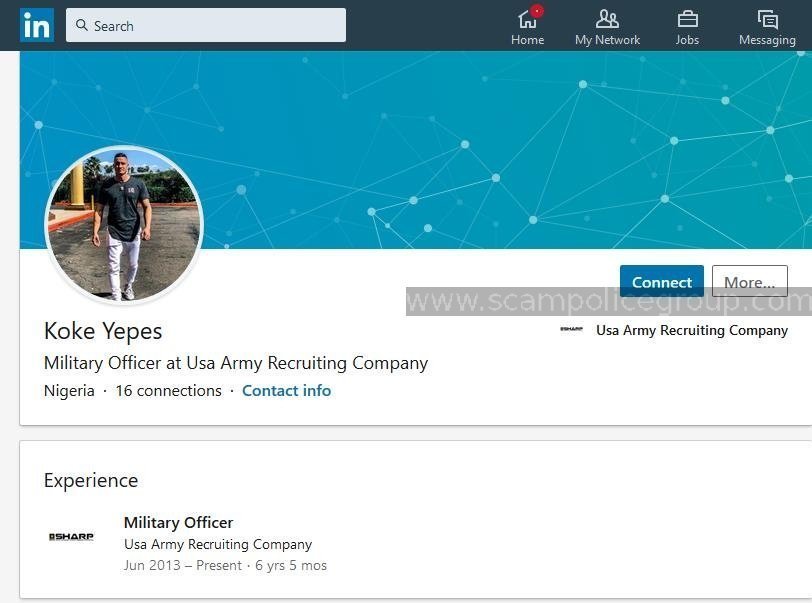Image resolution: width=812 pixels, height=603 pixels.
Task: Click the SHARP logo in the Experience section
Action: 71,537
